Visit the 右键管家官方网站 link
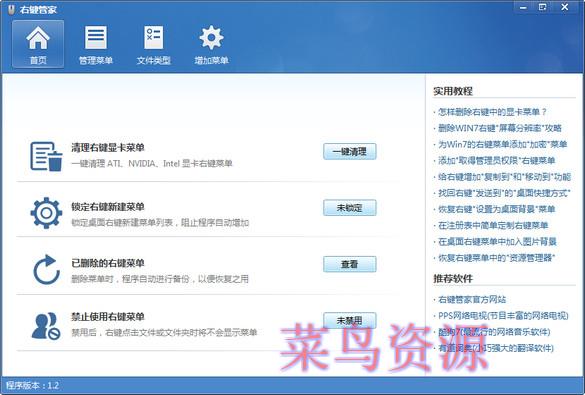Screen dimensions: 585x395 click(x=472, y=299)
